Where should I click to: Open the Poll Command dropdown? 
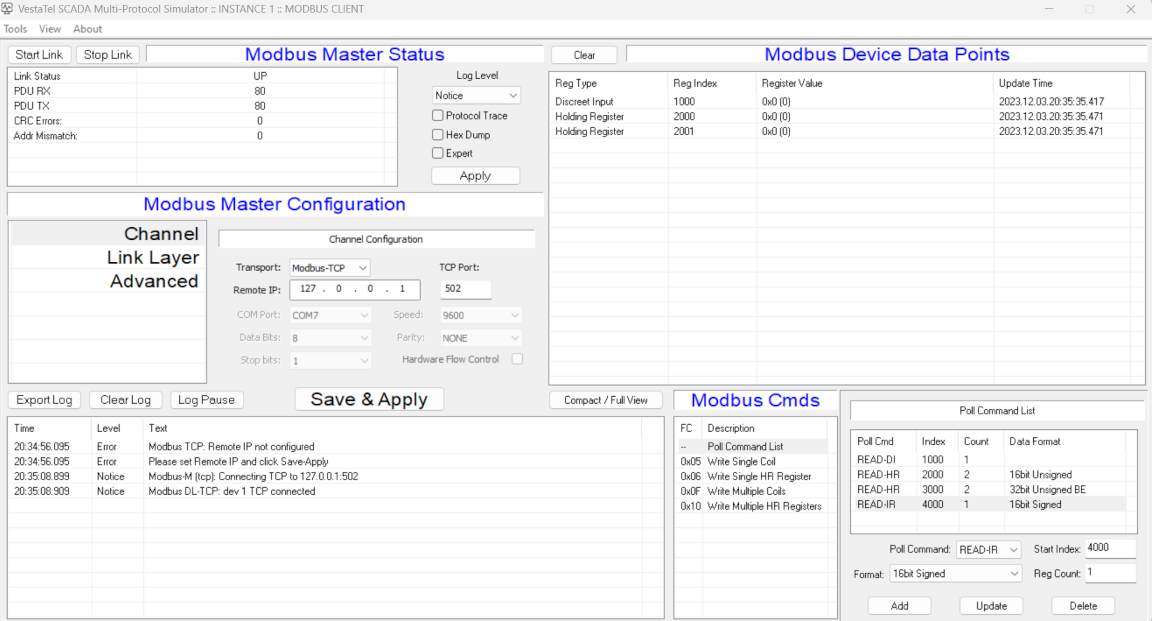point(988,550)
